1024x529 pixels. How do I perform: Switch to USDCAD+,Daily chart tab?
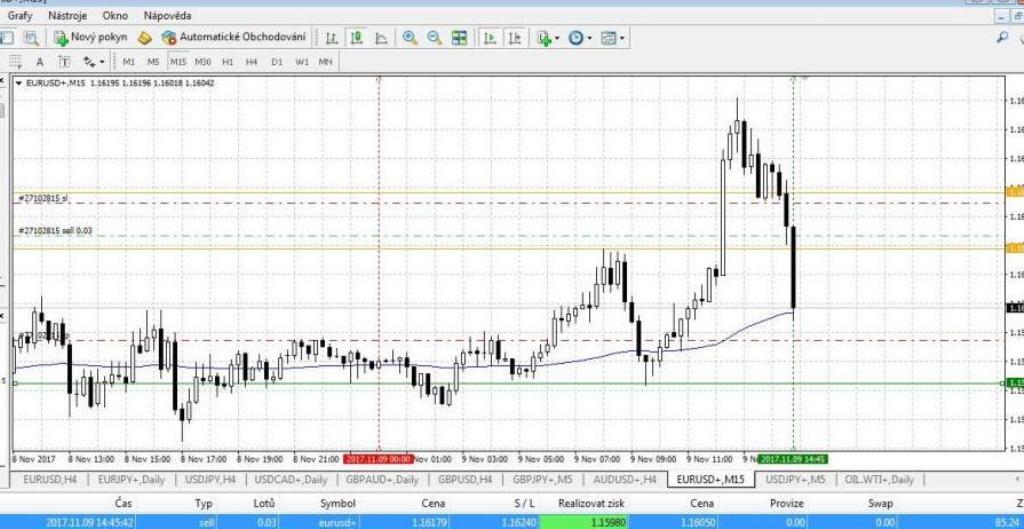[x=291, y=479]
